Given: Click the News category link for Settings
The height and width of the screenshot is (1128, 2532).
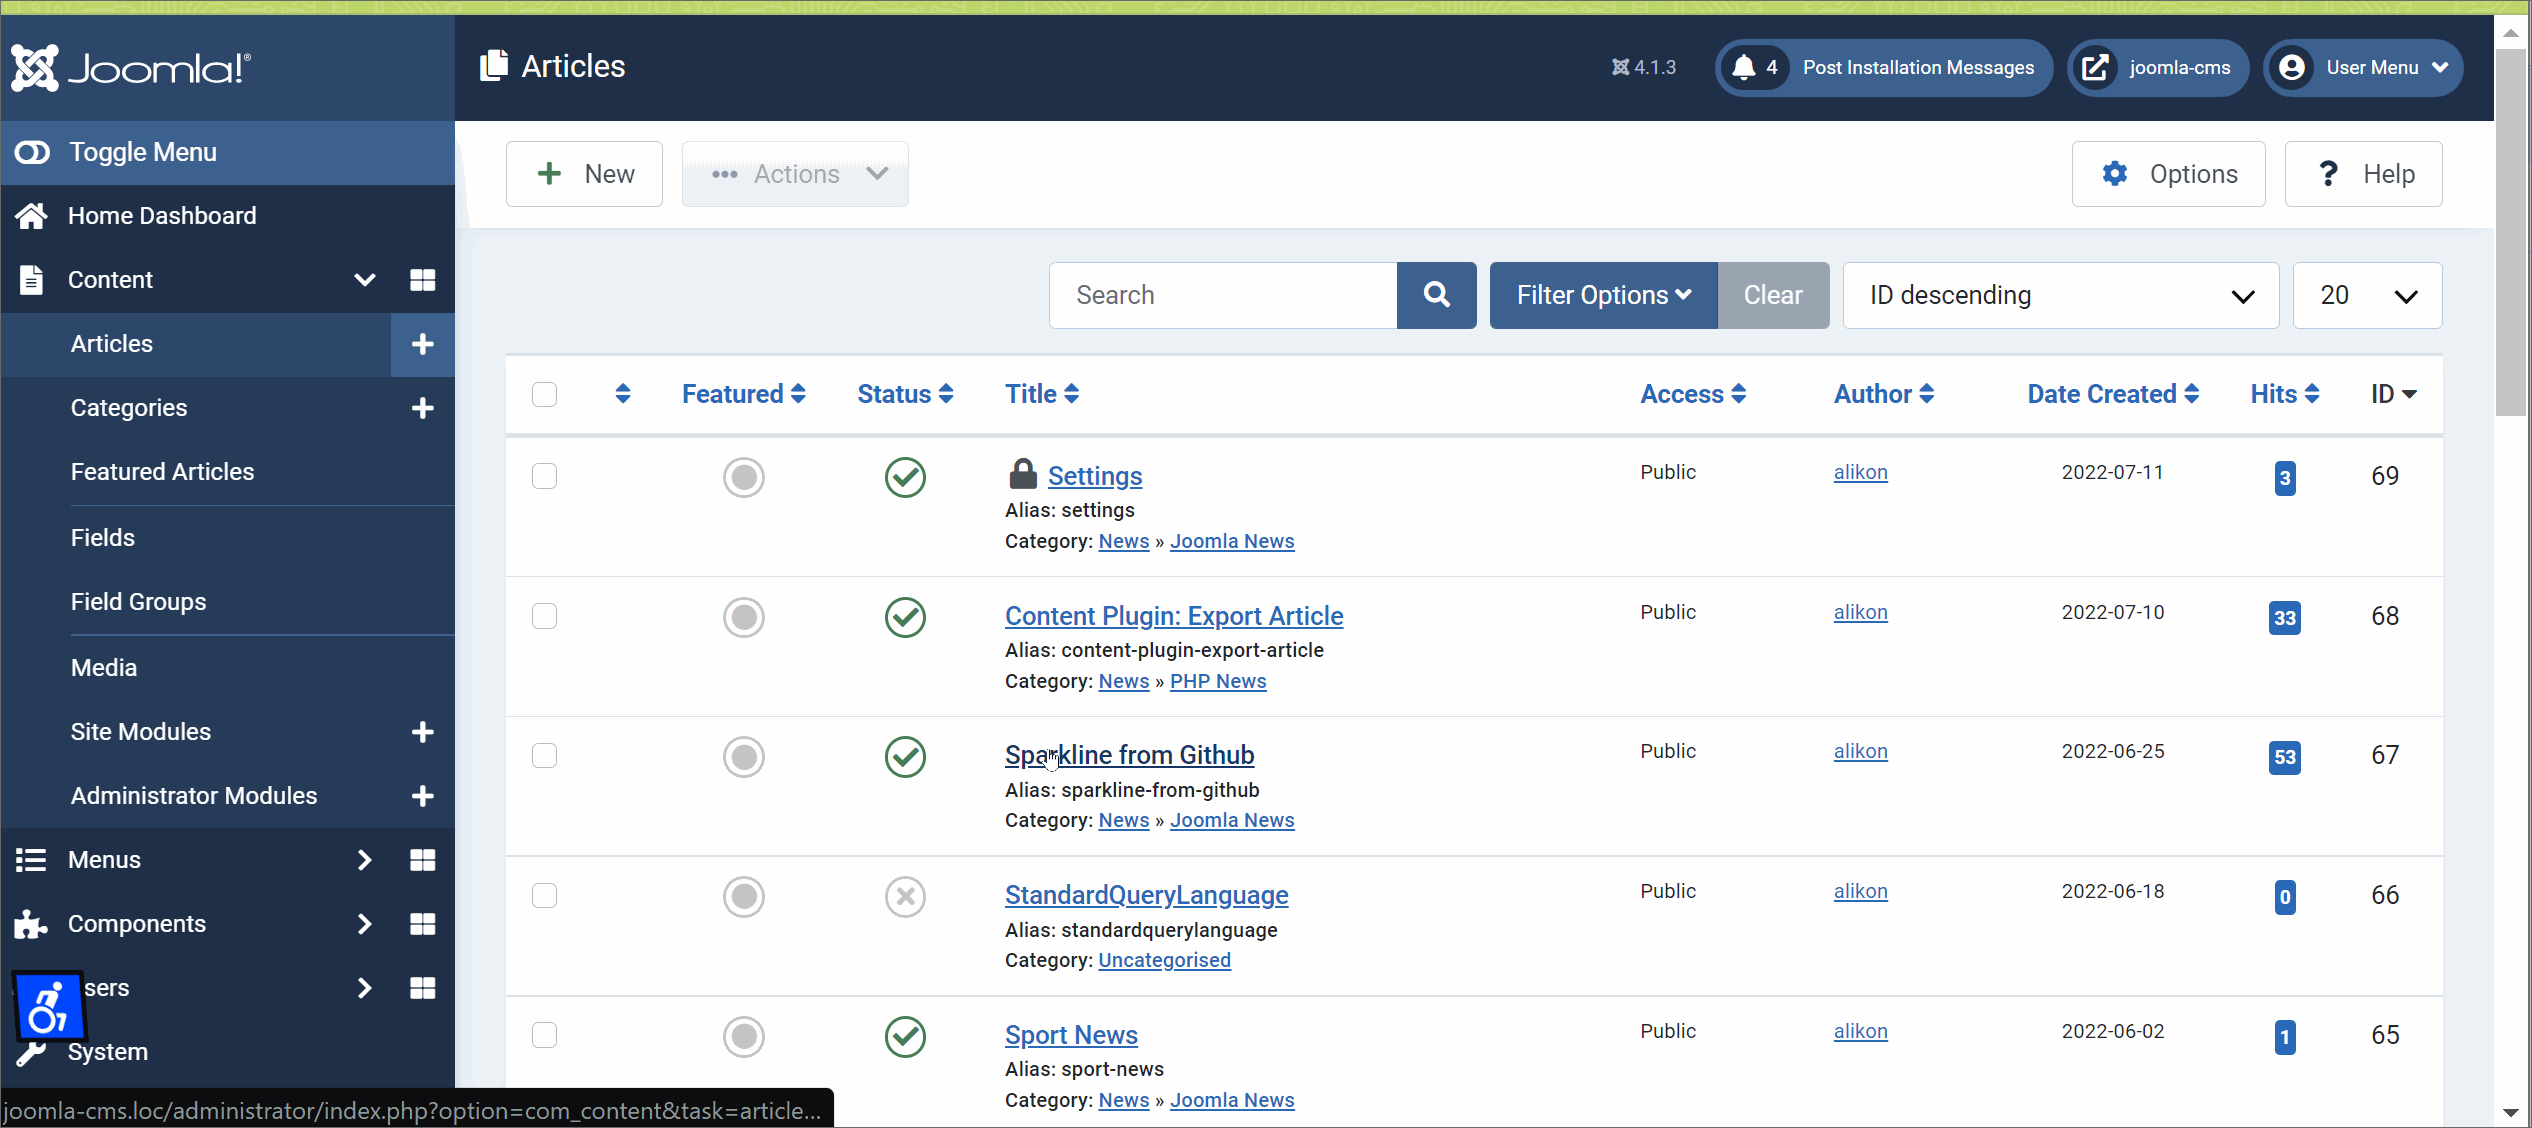Looking at the screenshot, I should coord(1122,539).
